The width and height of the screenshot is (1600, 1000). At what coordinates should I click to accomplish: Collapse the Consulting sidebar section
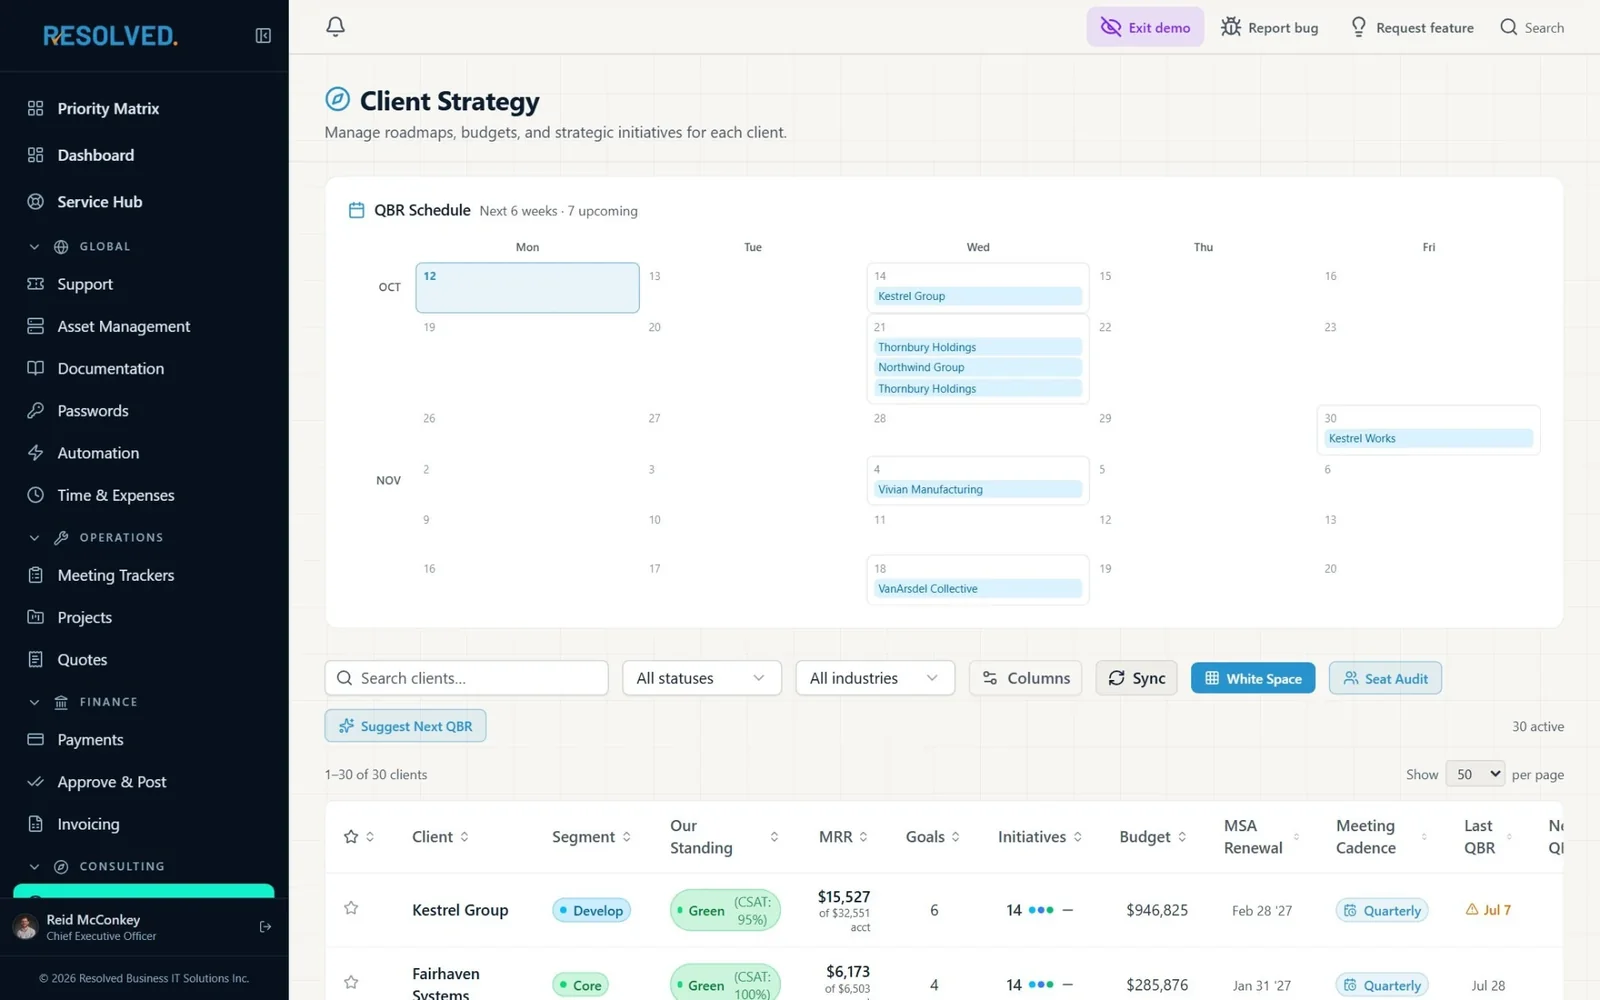[34, 867]
